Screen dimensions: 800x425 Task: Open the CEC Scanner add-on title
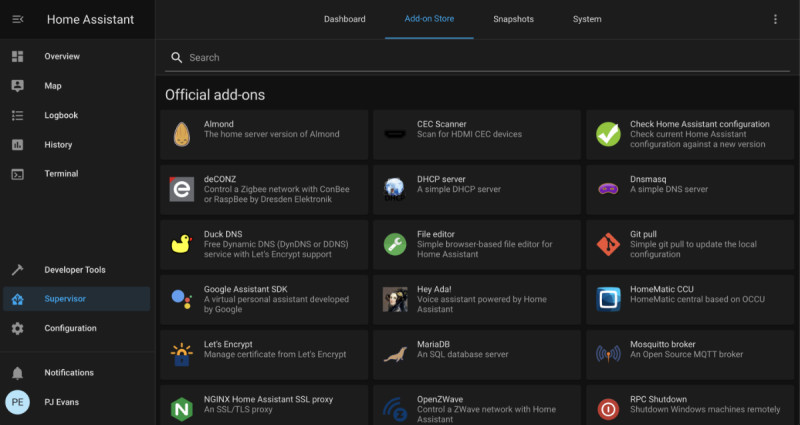point(442,124)
